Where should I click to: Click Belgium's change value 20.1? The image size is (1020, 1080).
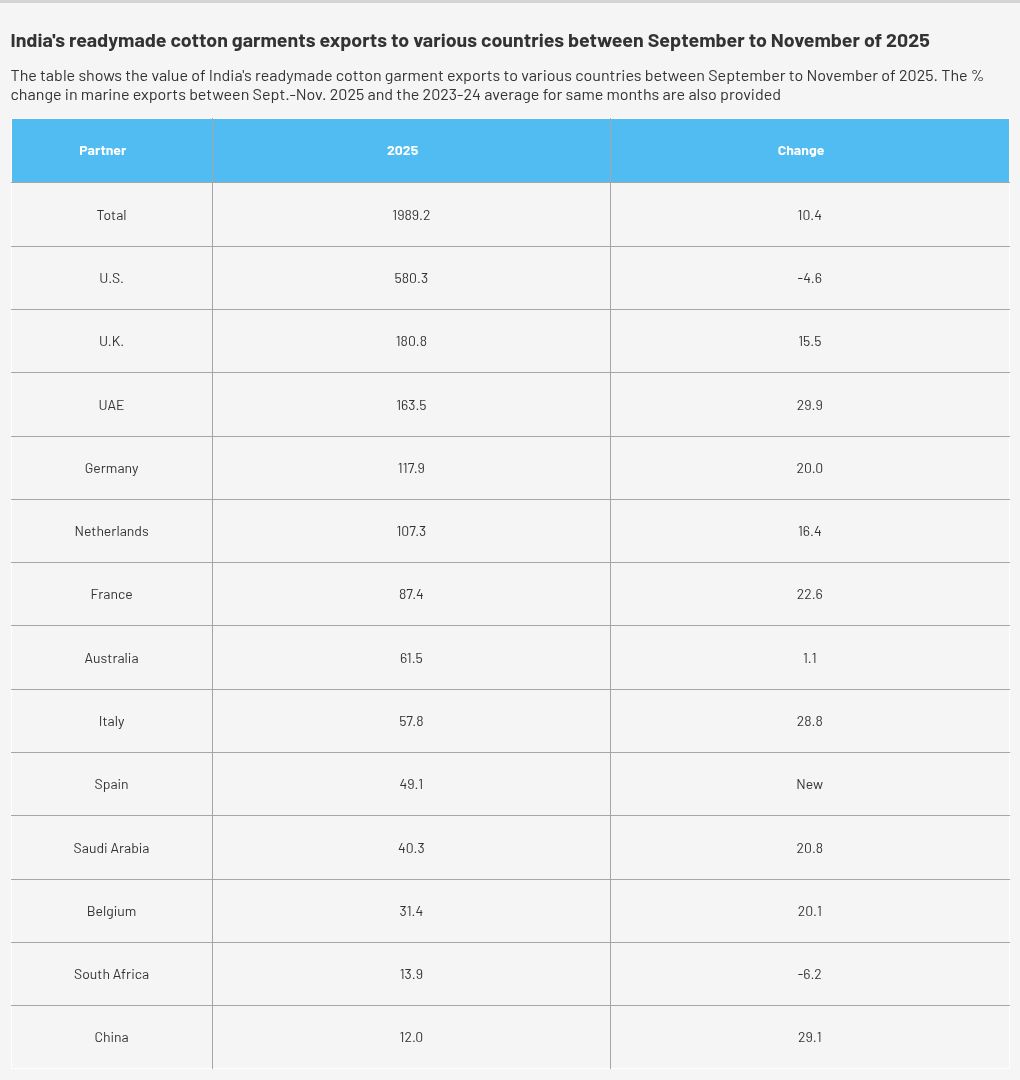[810, 911]
